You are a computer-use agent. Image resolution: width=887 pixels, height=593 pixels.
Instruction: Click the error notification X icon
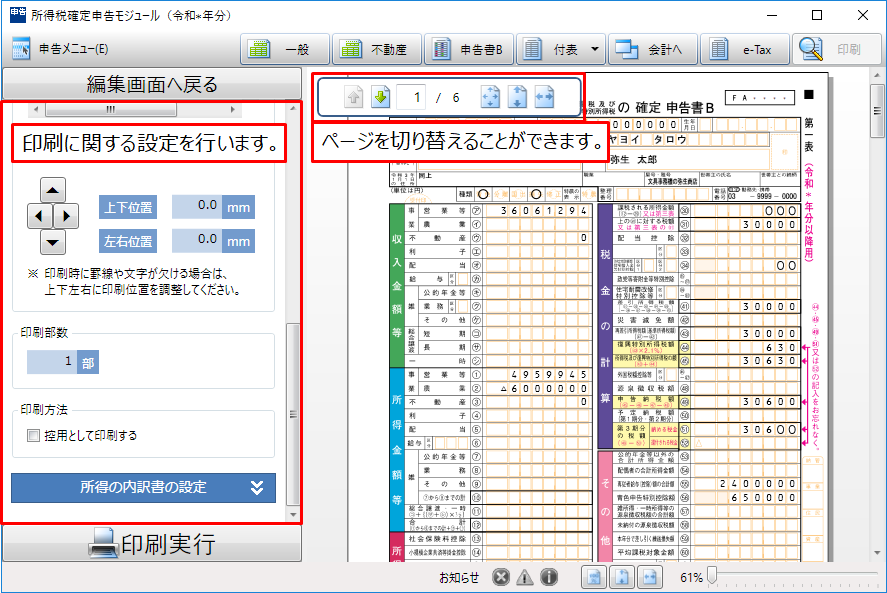(502, 577)
